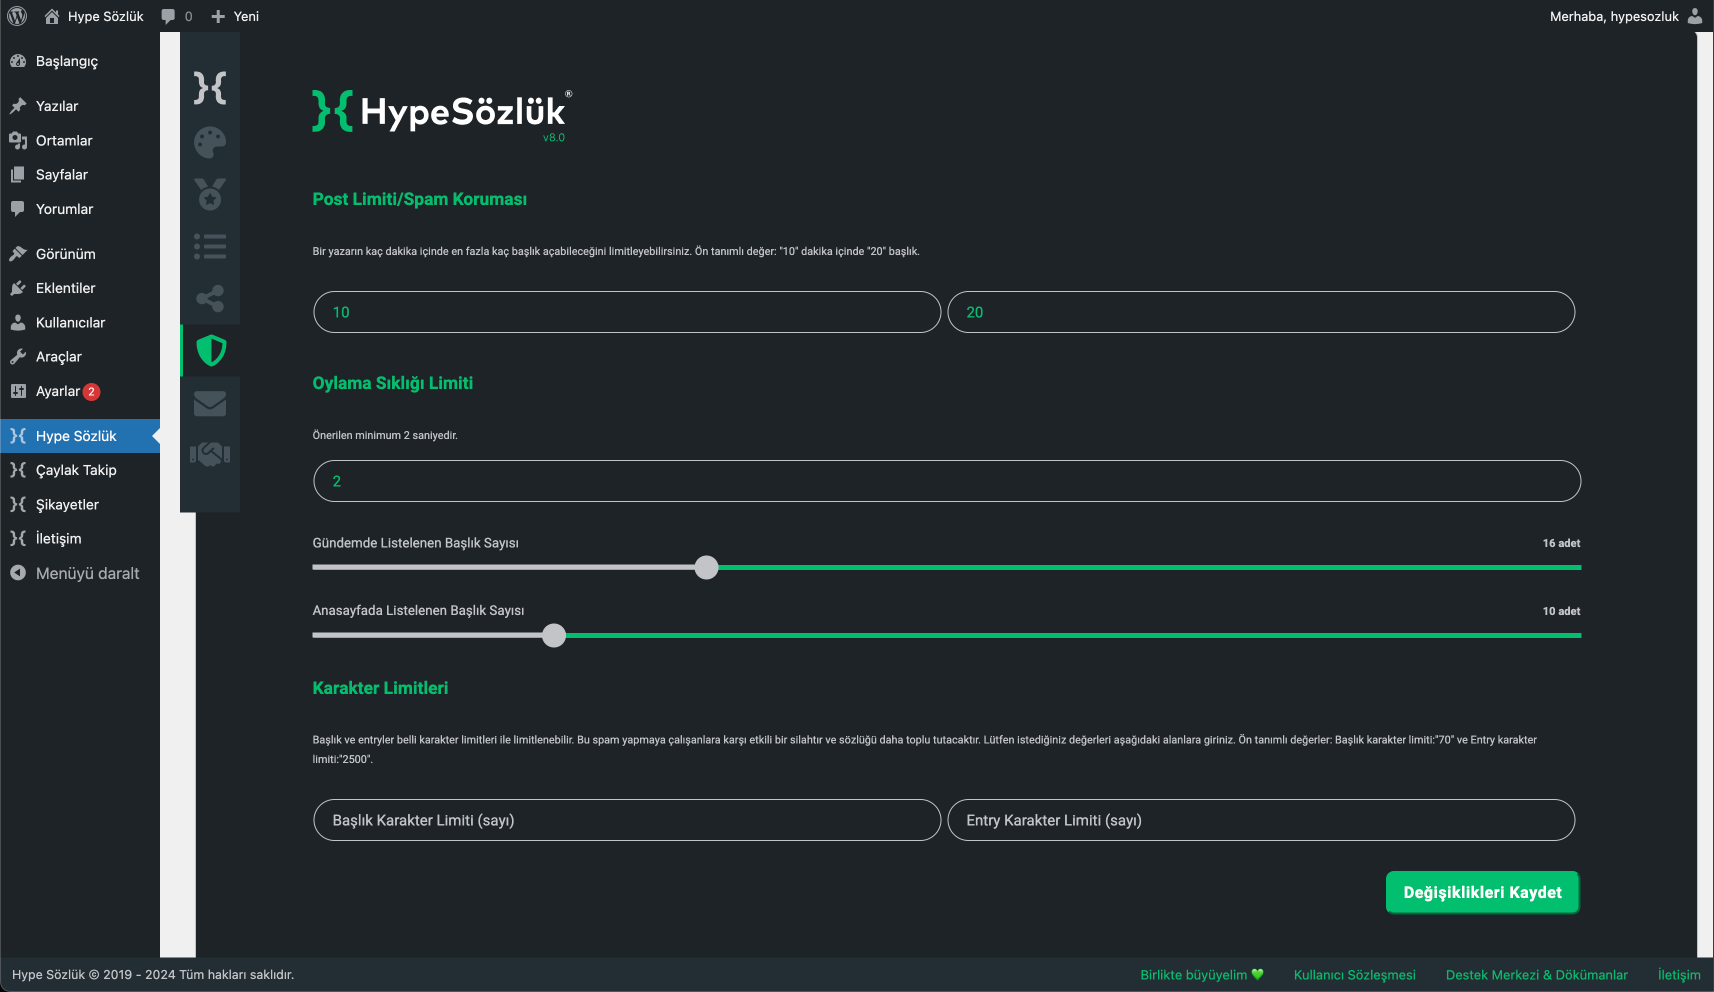Image resolution: width=1714 pixels, height=992 pixels.
Task: Click the user avatar icon top right
Action: 1695,16
